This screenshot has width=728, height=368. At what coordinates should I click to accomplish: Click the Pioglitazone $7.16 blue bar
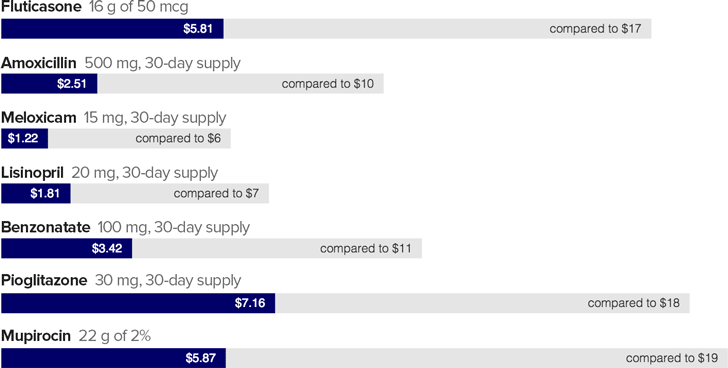pos(138,303)
